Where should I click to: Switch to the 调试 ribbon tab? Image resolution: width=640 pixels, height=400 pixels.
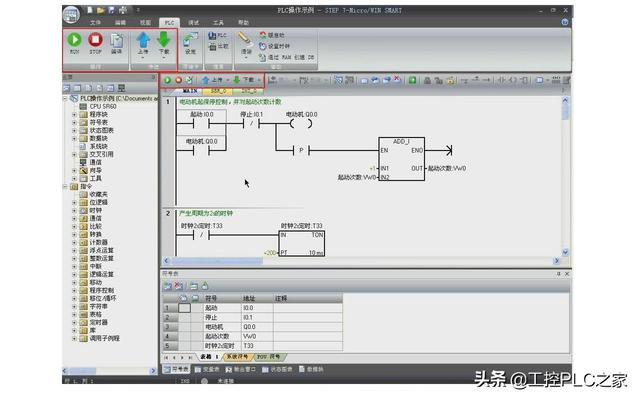(193, 22)
